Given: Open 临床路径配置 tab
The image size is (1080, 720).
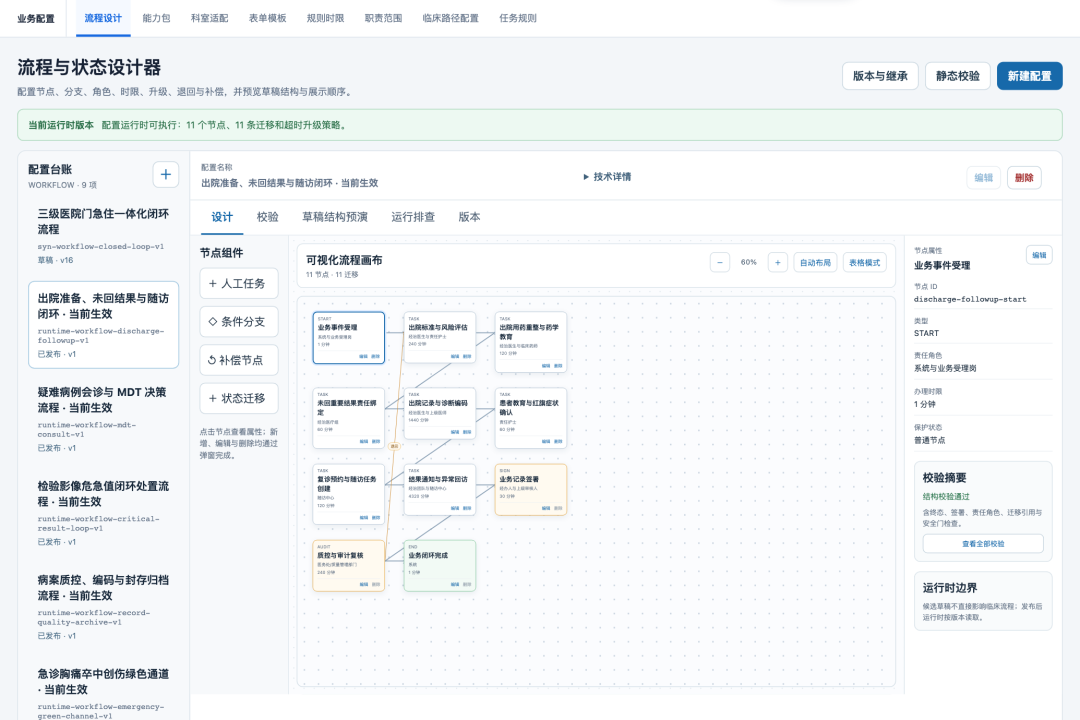Looking at the screenshot, I should [450, 18].
